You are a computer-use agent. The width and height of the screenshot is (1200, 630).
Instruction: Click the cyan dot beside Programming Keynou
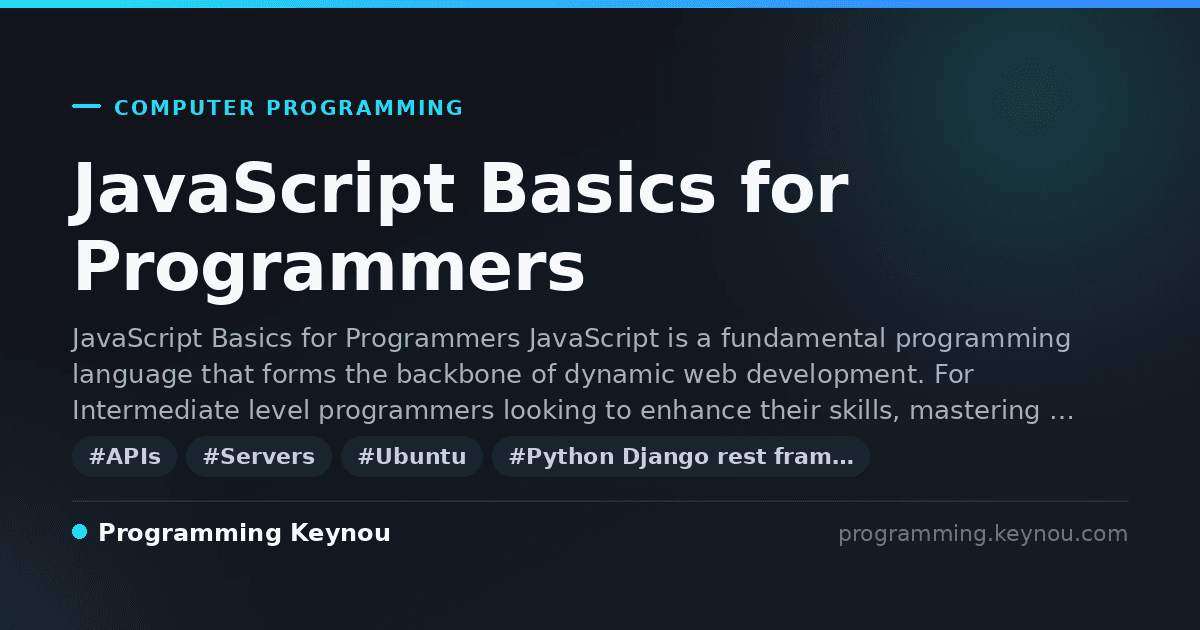80,532
